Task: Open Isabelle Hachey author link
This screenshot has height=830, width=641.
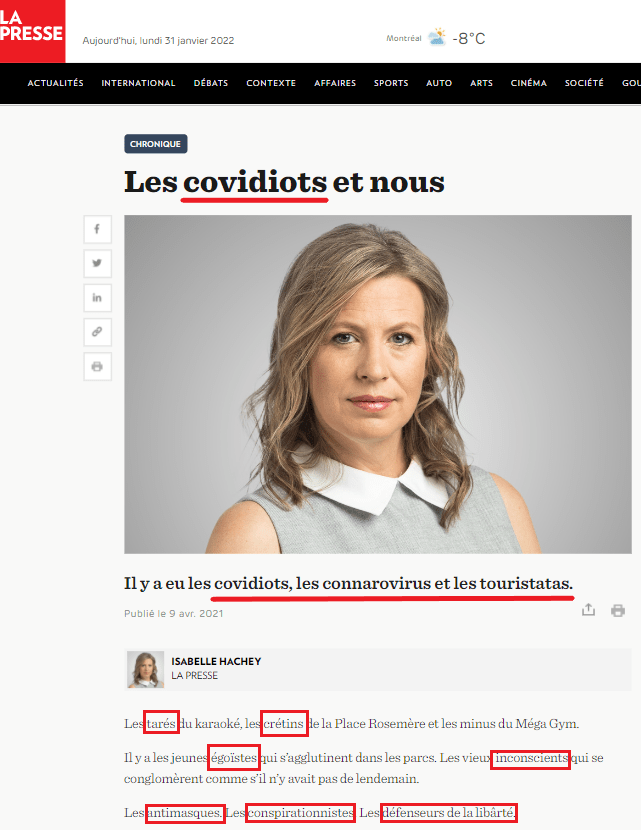Action: point(216,661)
